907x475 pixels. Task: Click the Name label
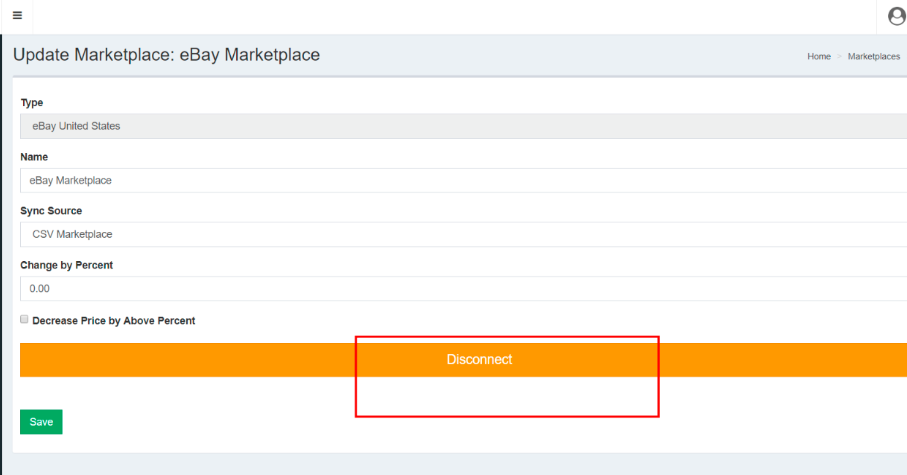click(x=34, y=157)
